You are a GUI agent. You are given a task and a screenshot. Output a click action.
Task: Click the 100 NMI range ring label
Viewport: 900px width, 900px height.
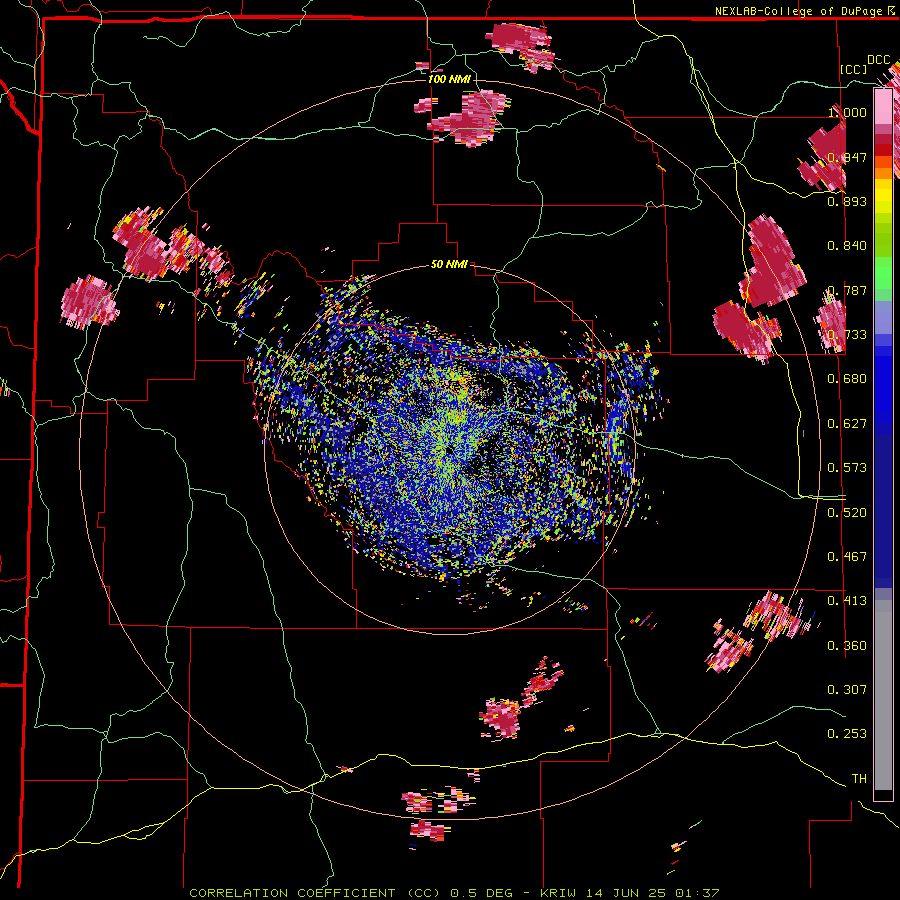tap(449, 79)
